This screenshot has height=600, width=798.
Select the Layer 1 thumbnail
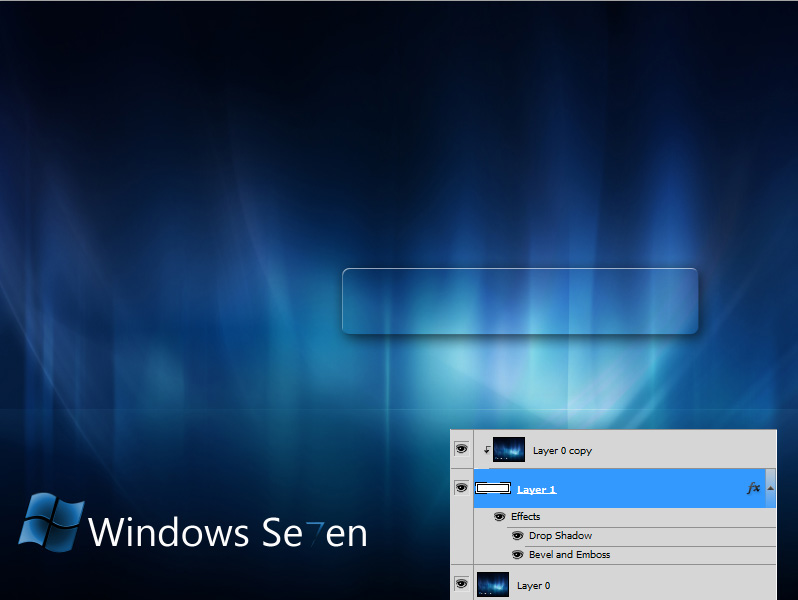point(493,489)
